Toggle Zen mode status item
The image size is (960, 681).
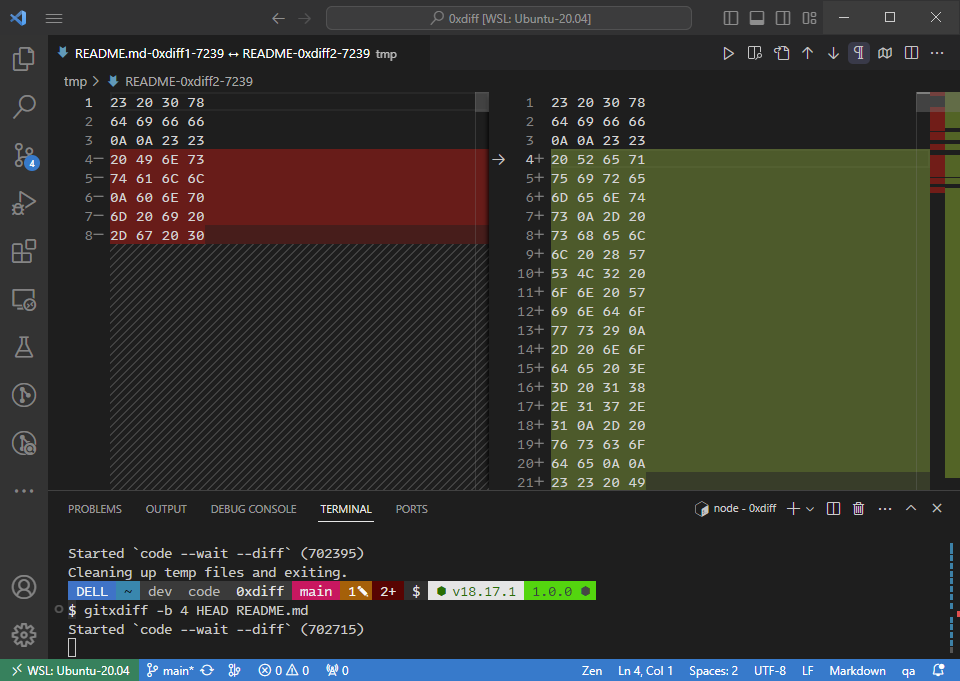(591, 671)
